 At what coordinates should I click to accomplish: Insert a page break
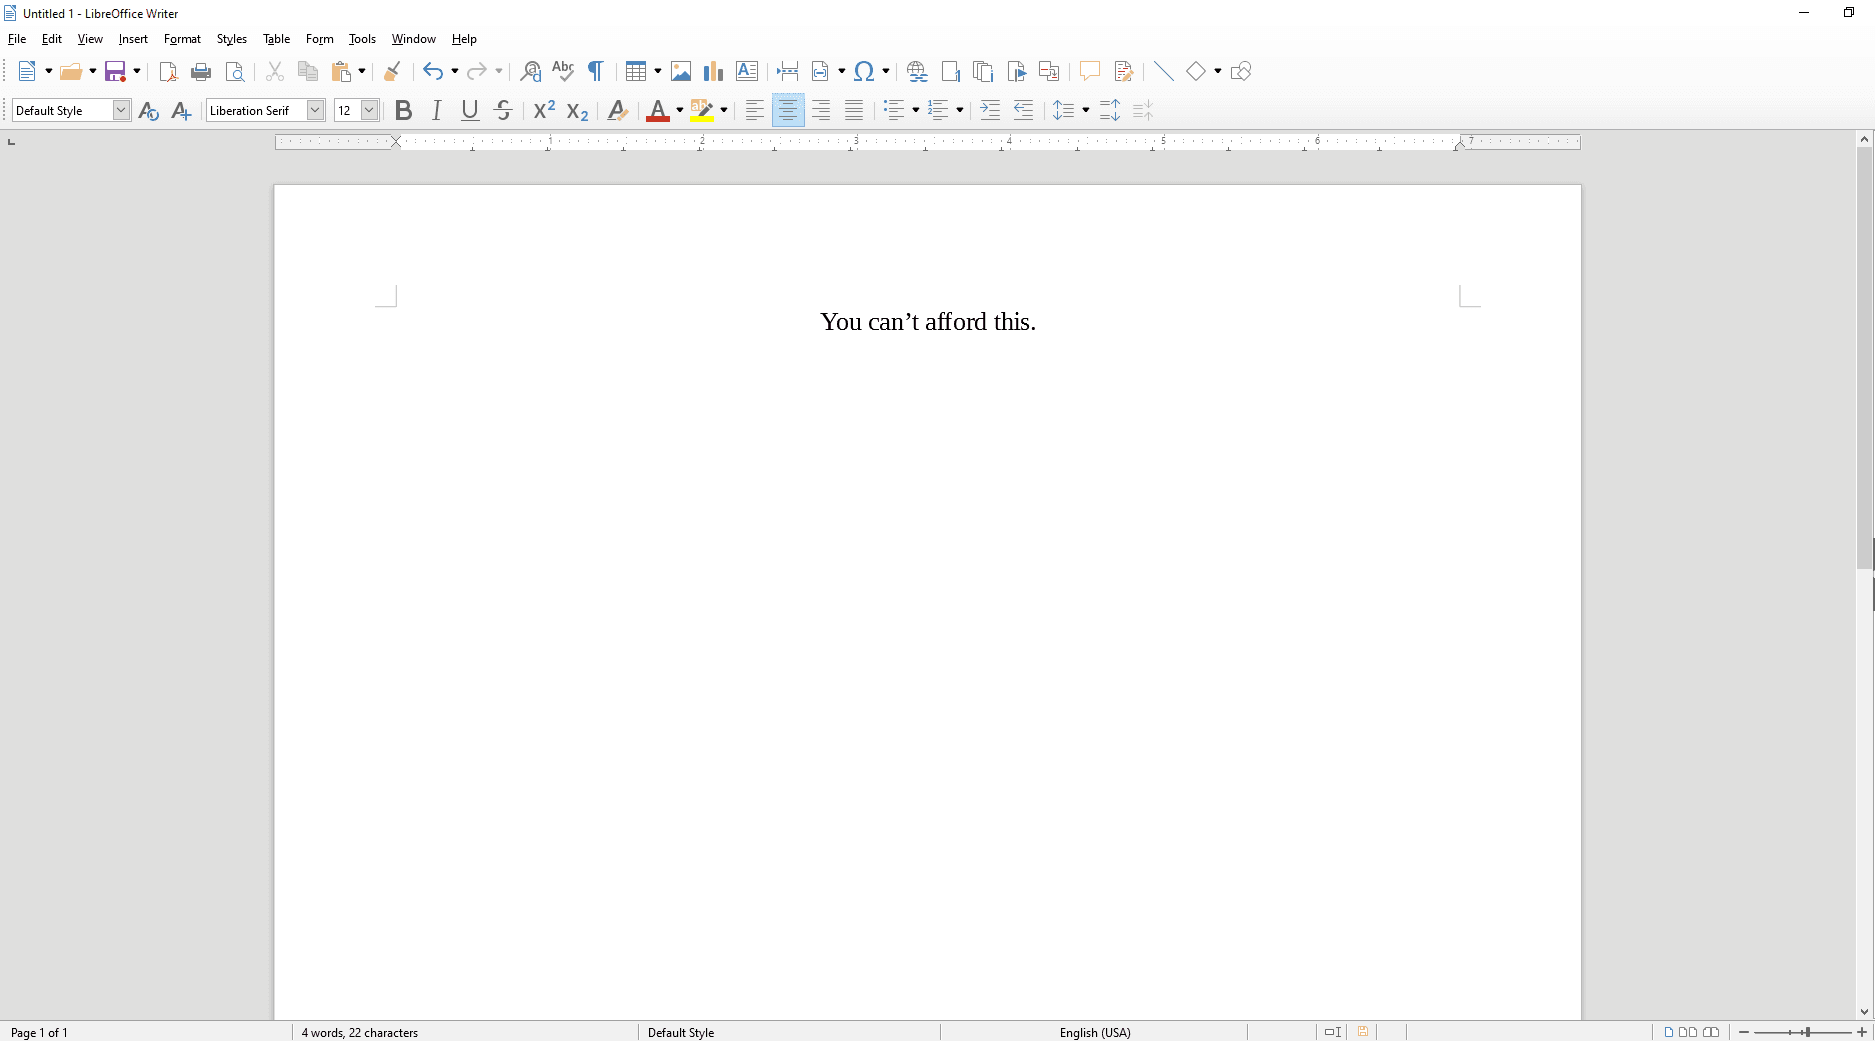787,71
